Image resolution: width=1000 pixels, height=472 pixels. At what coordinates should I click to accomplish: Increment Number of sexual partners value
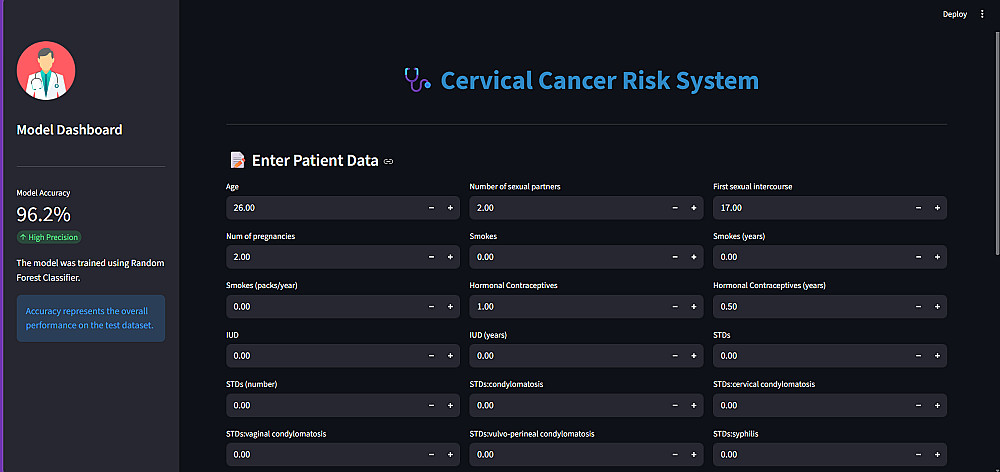(x=693, y=208)
